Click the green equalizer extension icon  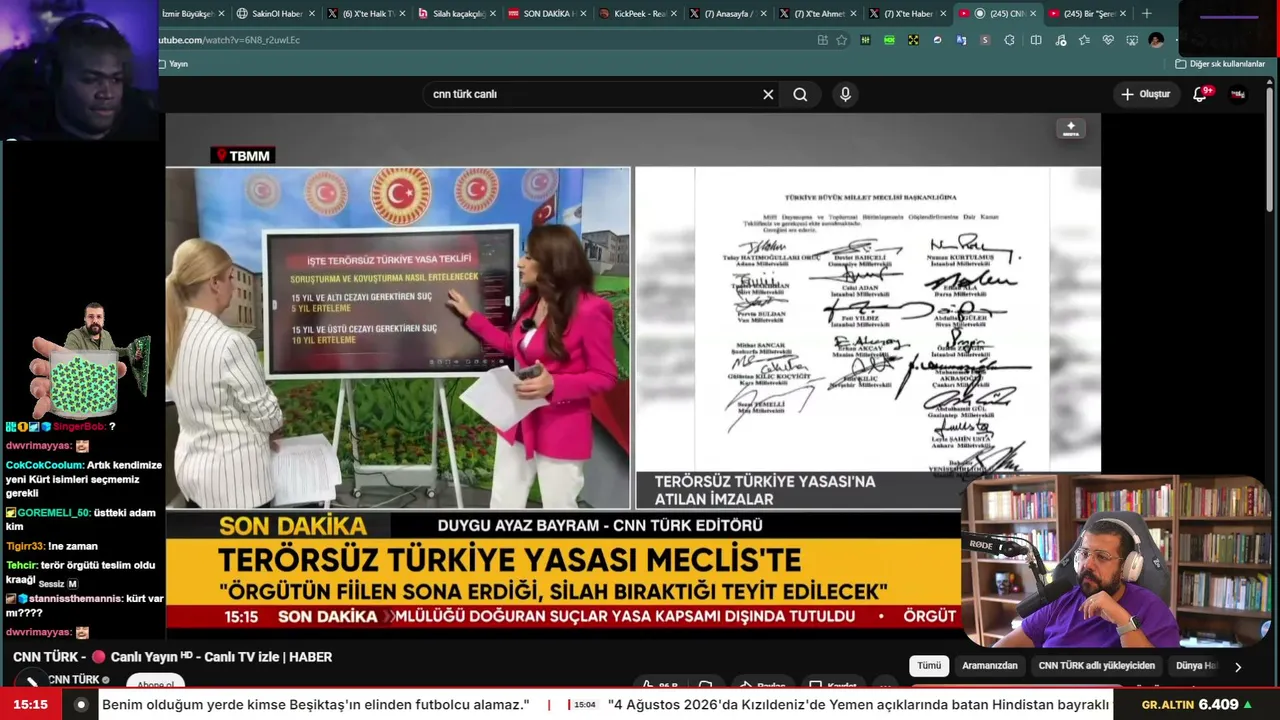865,40
